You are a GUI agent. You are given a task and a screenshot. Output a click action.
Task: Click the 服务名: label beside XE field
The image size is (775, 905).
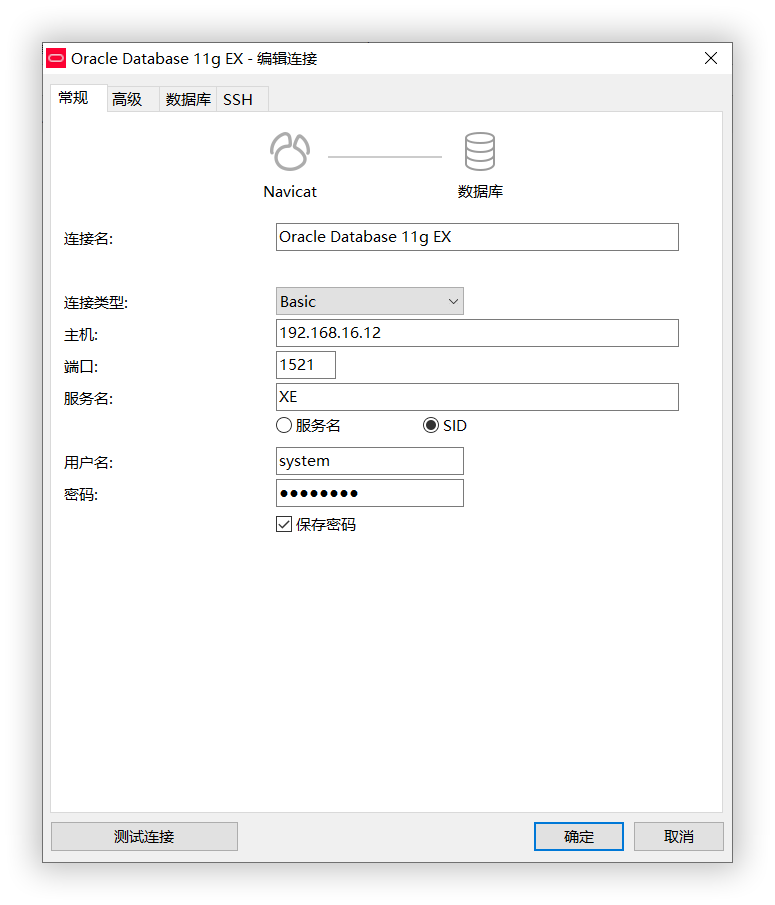(88, 398)
